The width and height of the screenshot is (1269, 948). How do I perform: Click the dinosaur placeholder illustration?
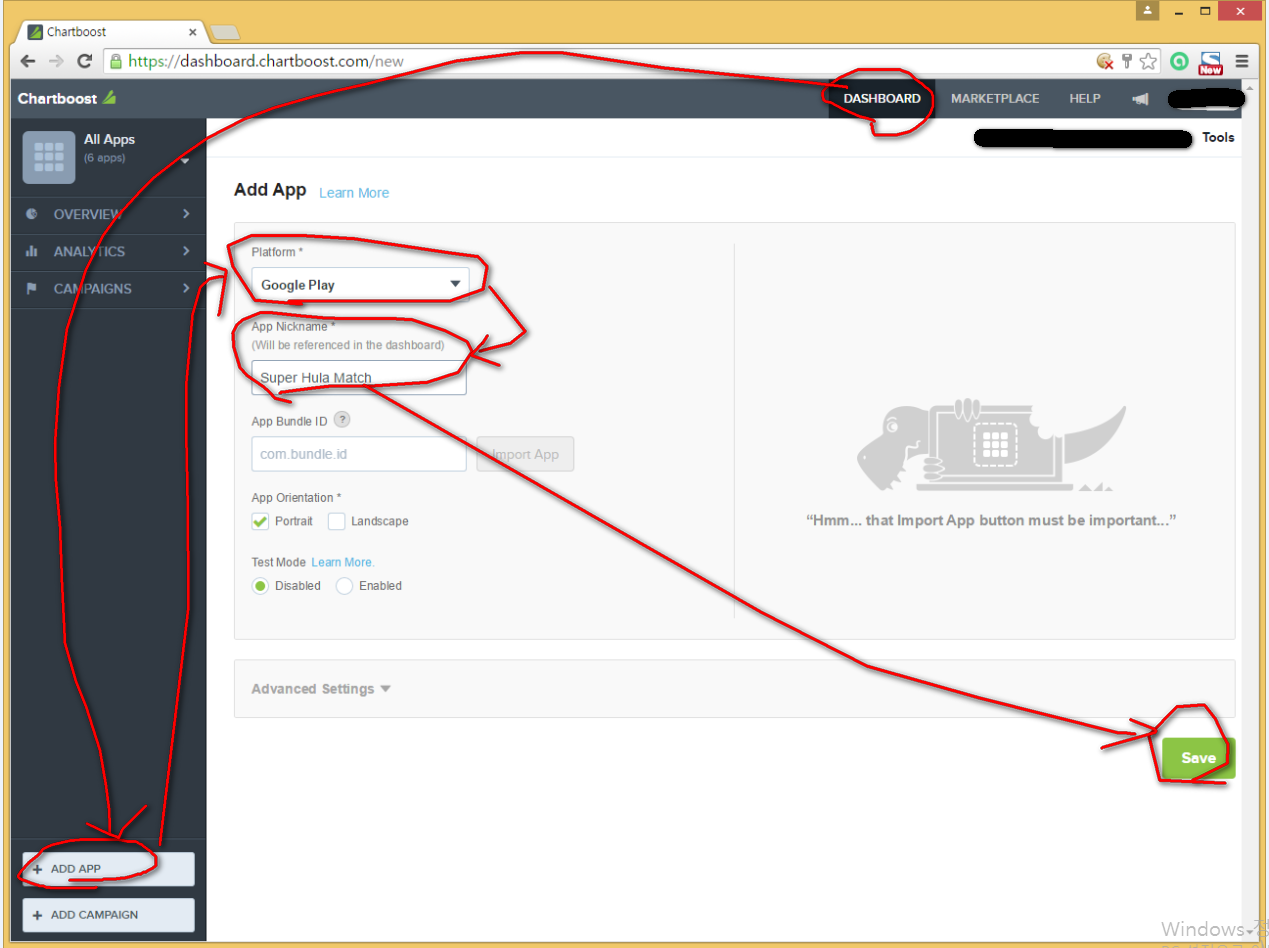pyautogui.click(x=991, y=444)
